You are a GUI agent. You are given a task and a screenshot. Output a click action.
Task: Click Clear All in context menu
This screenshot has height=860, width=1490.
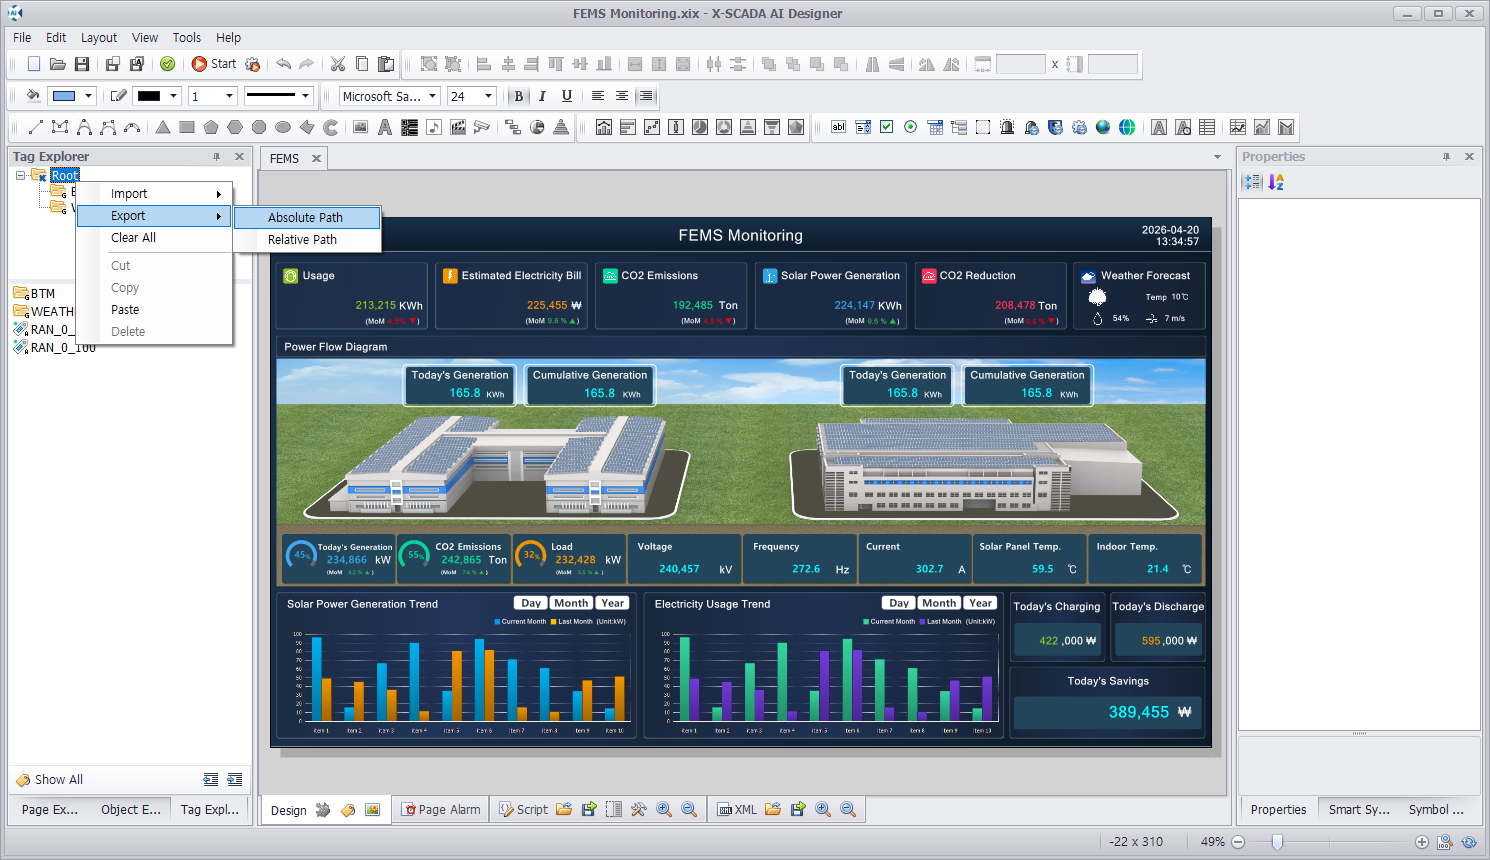point(133,238)
